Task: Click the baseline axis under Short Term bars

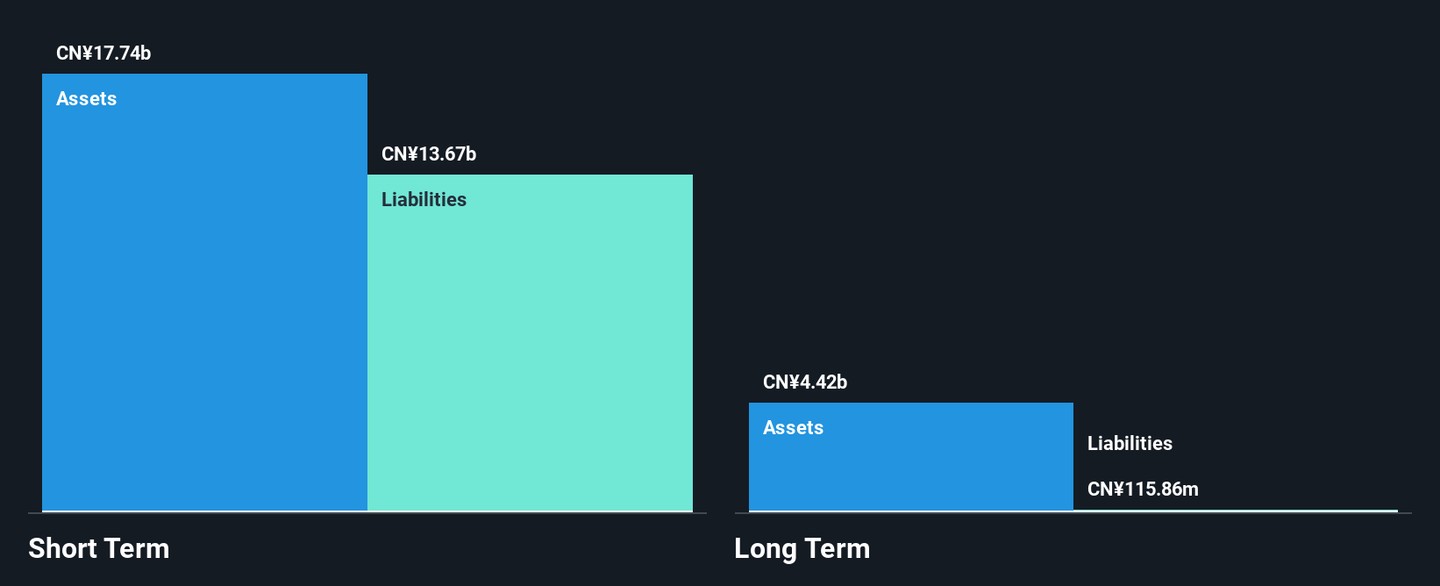Action: click(x=367, y=513)
